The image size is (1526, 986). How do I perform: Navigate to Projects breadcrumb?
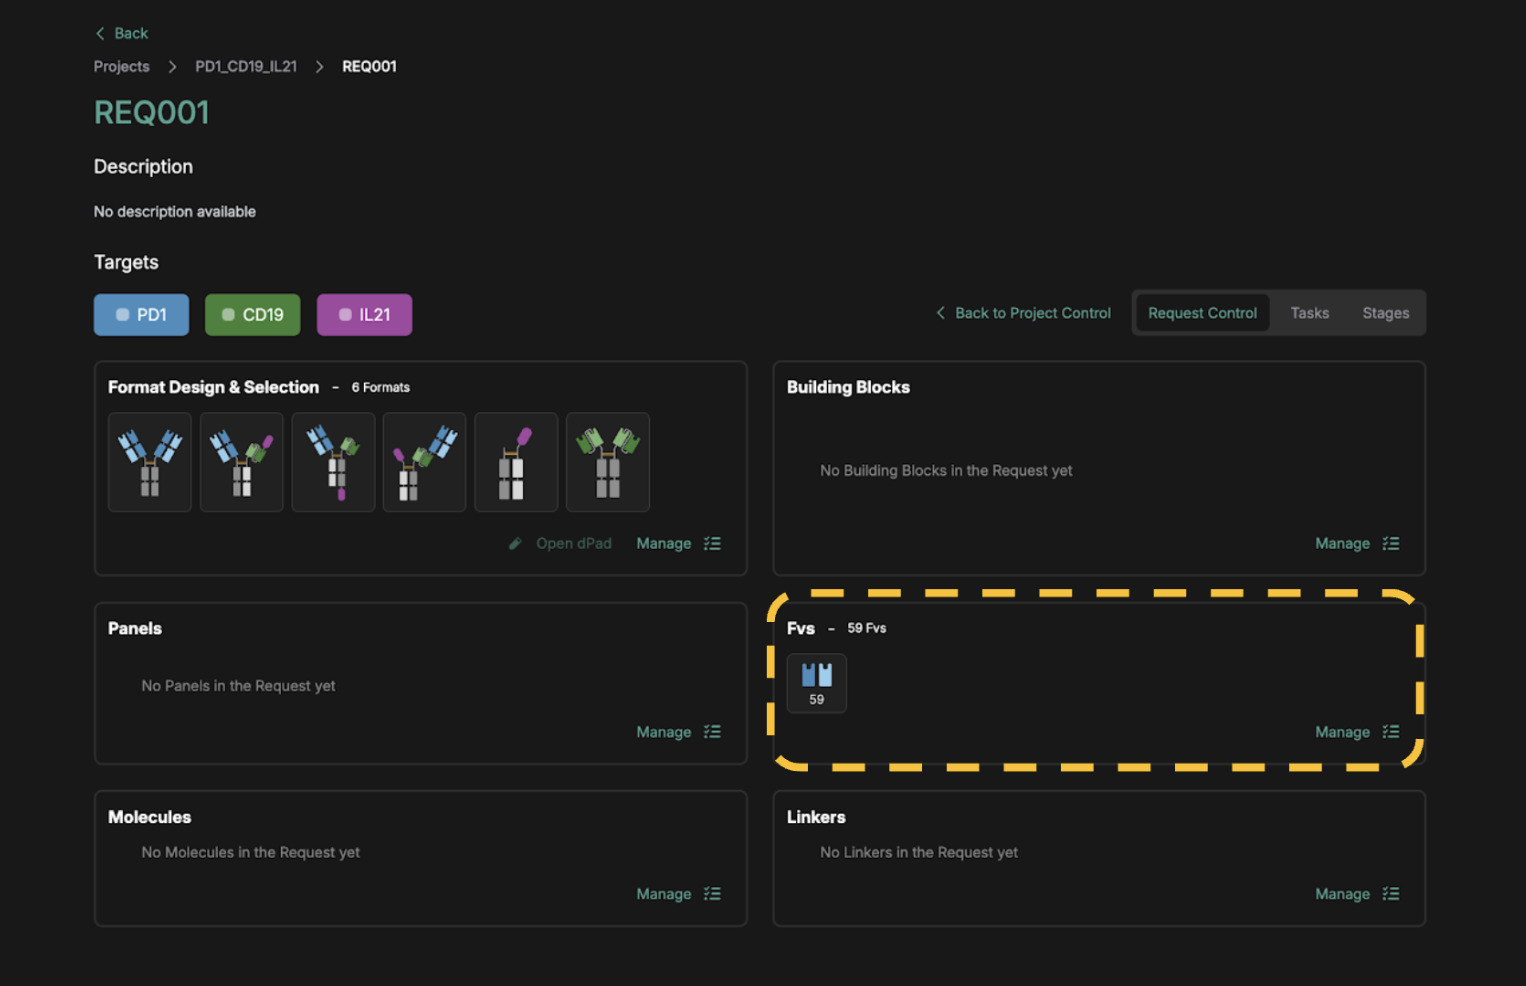(121, 66)
